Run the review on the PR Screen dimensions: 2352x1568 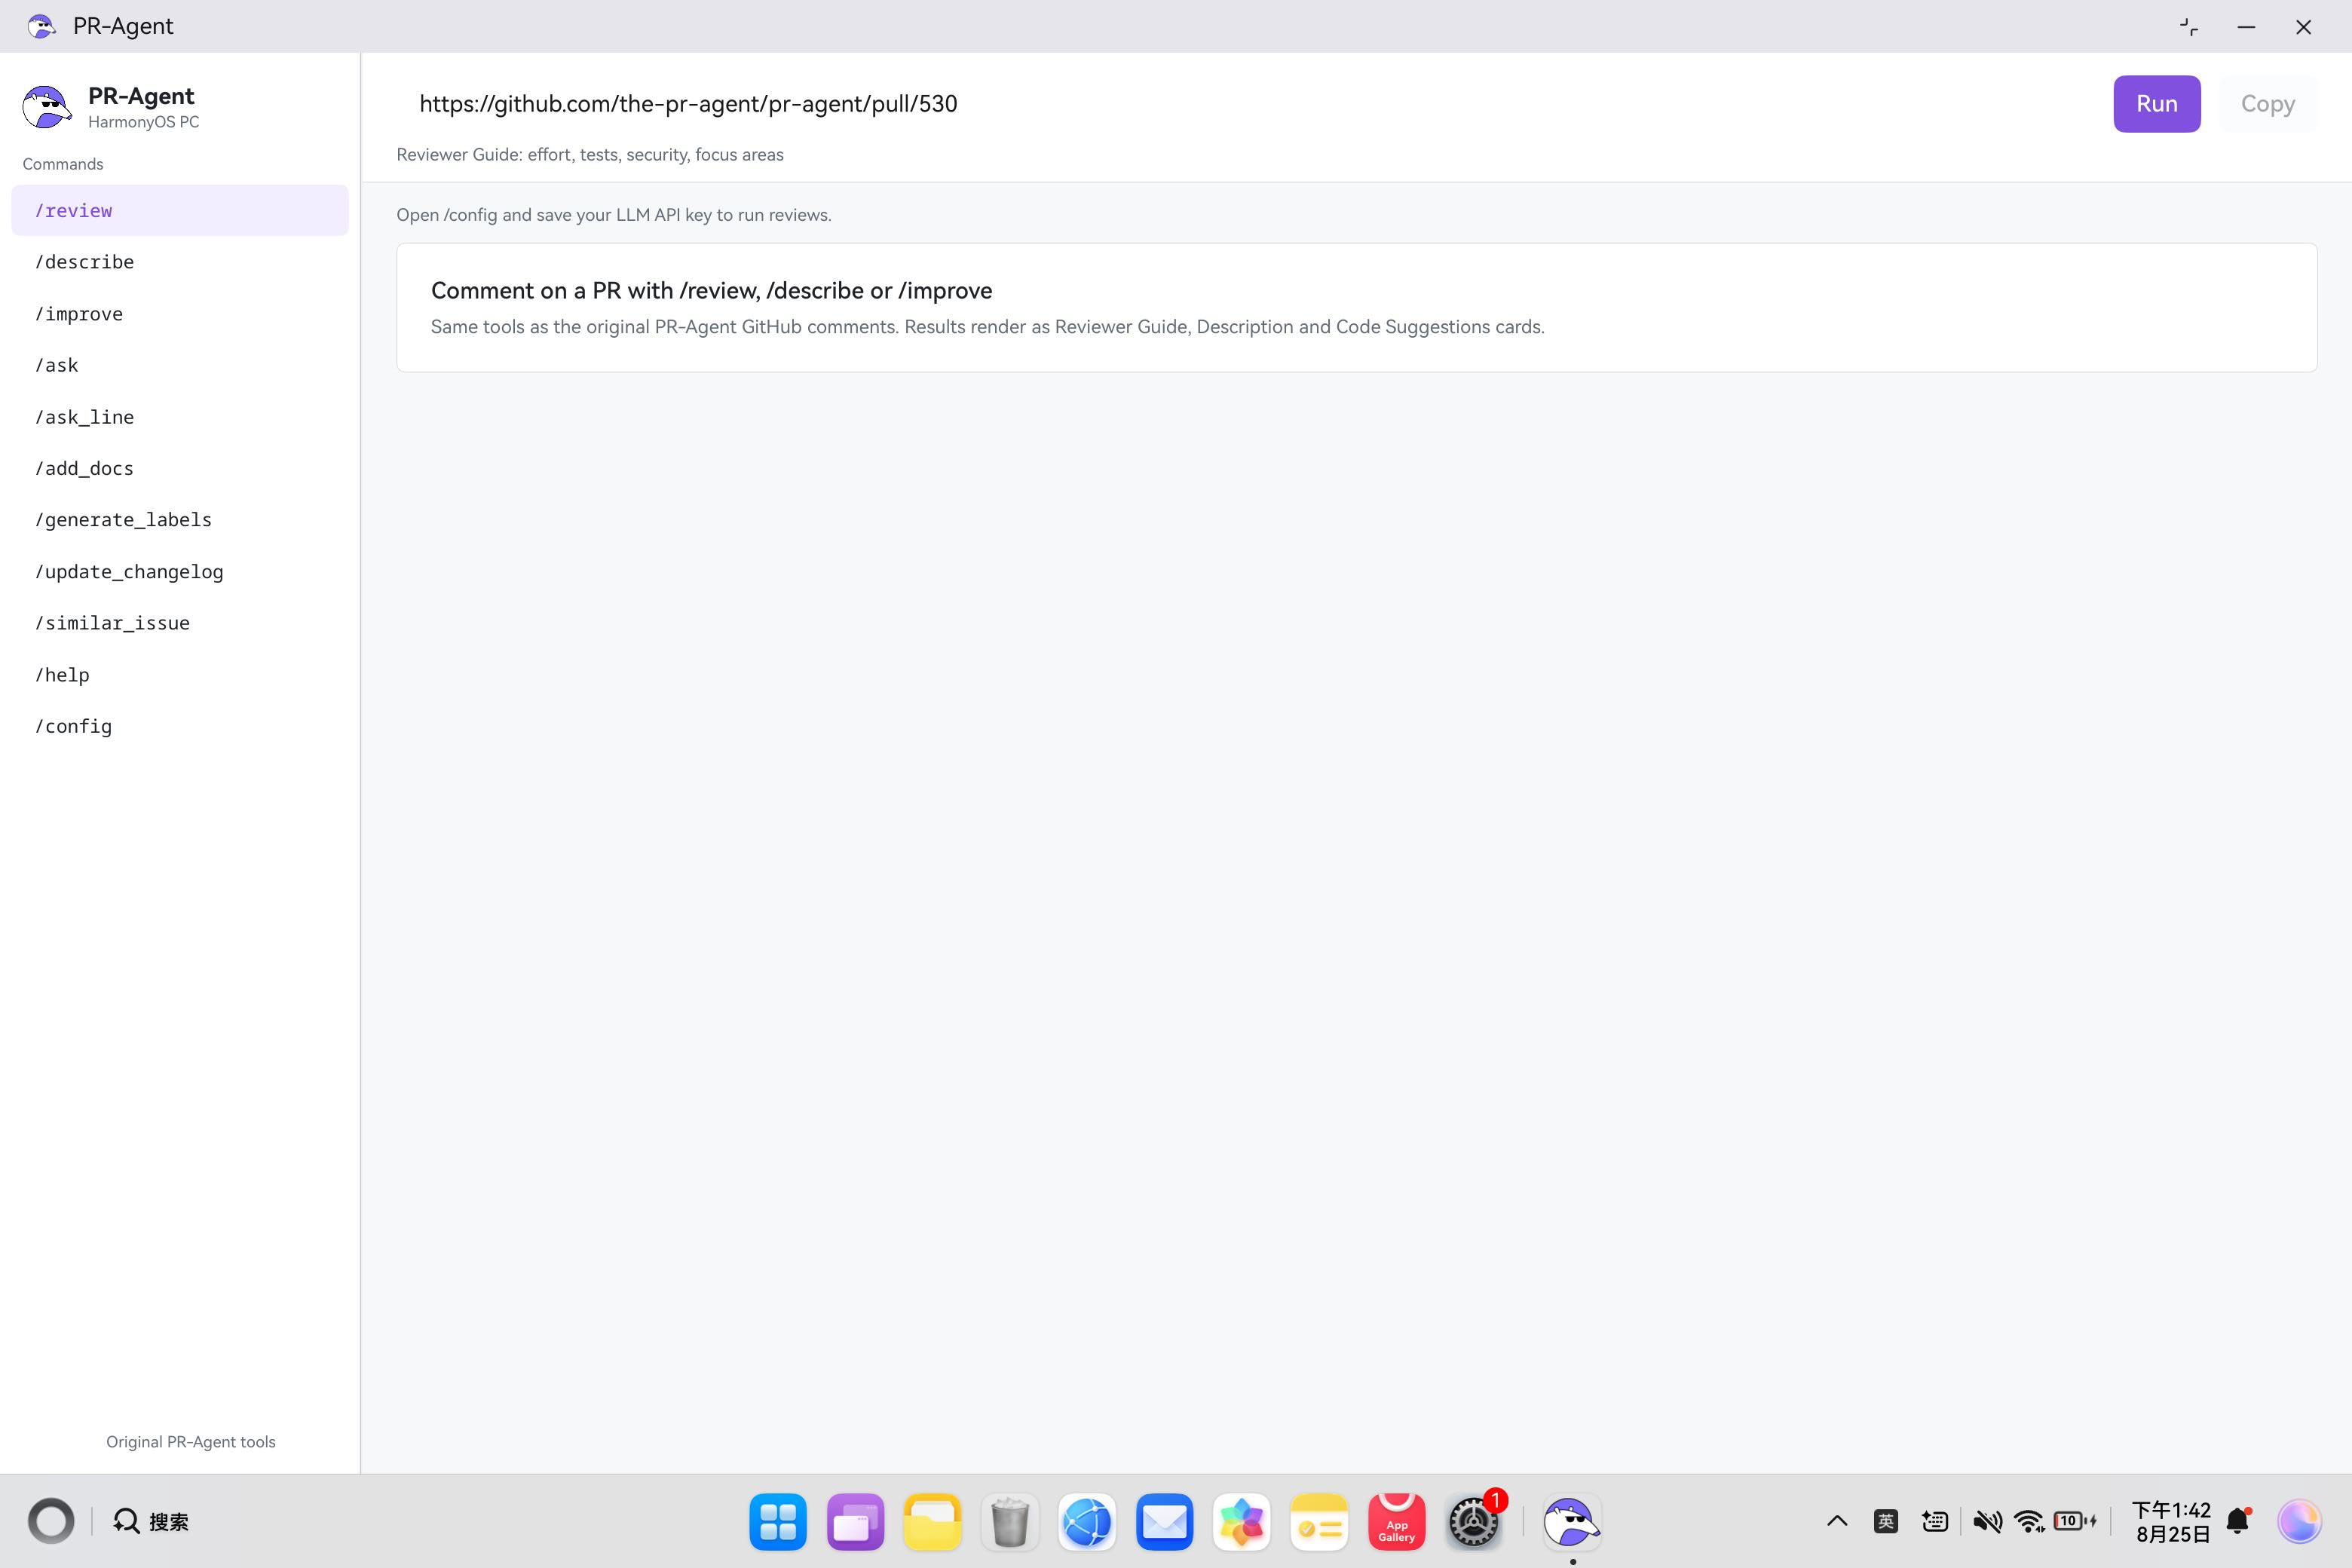pyautogui.click(x=2156, y=104)
